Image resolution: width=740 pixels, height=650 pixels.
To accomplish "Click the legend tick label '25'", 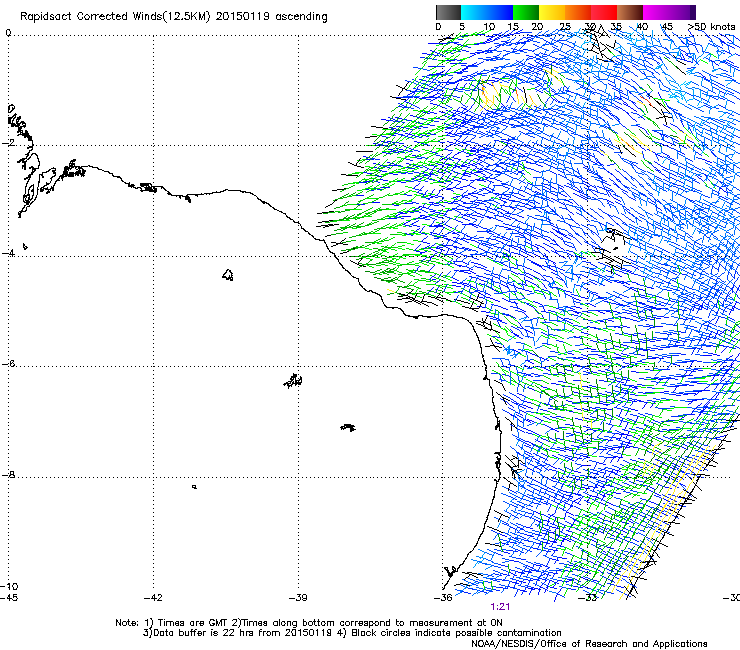I will (x=565, y=27).
